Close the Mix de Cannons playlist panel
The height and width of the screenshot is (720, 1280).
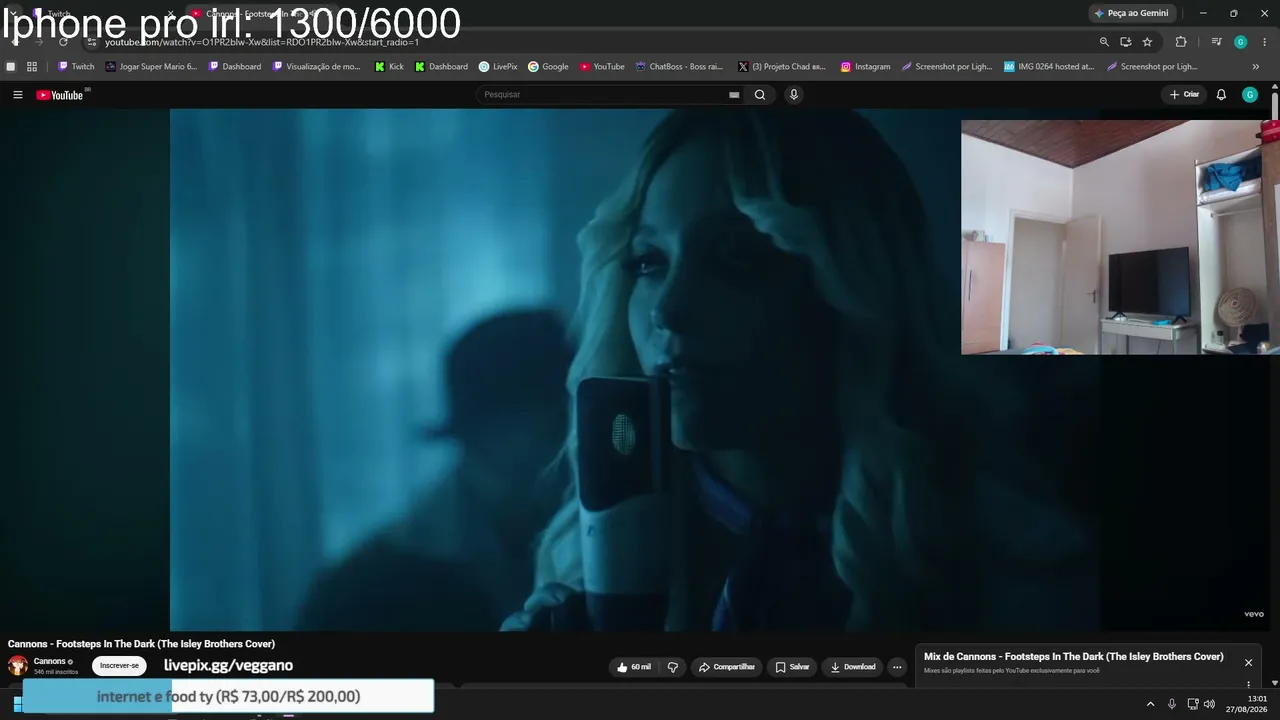click(1248, 662)
